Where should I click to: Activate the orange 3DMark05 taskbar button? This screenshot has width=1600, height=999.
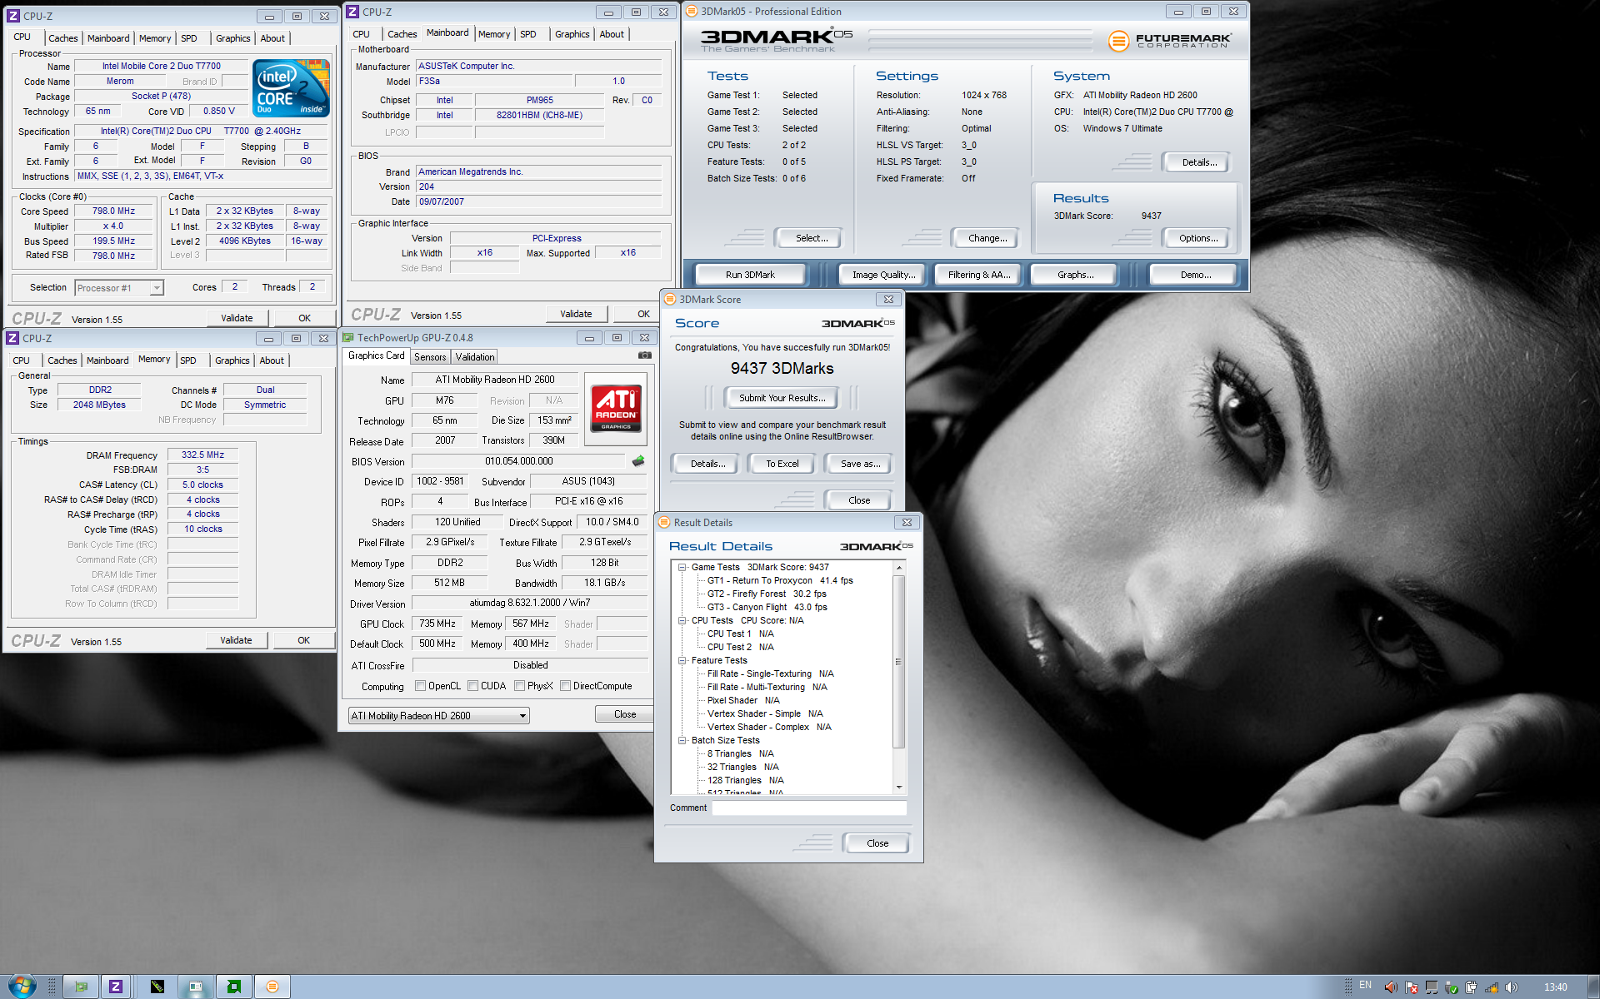coord(272,986)
